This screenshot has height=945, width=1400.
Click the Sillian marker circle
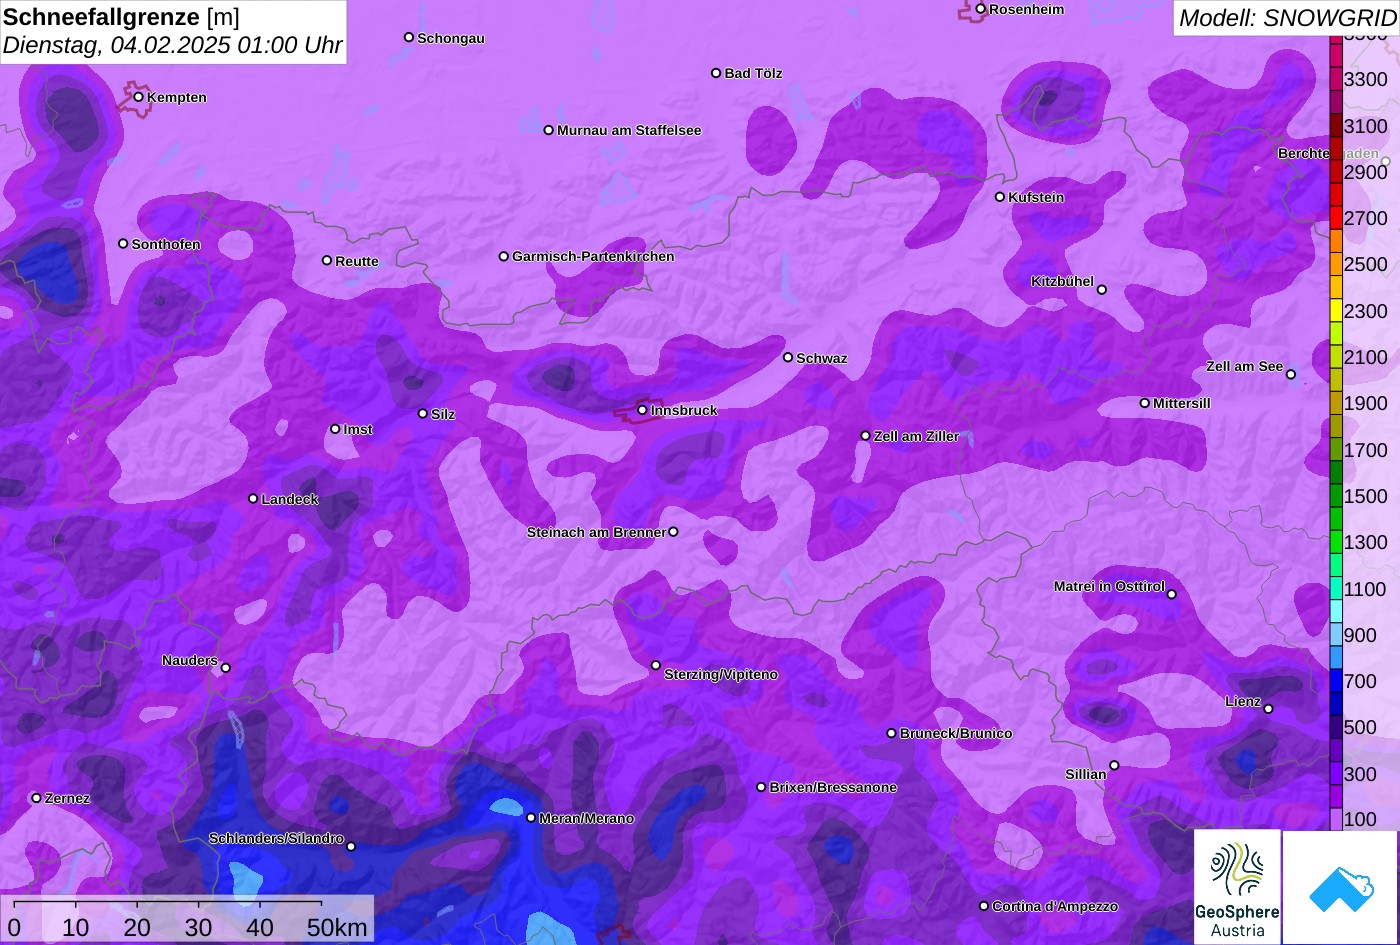(x=1114, y=766)
